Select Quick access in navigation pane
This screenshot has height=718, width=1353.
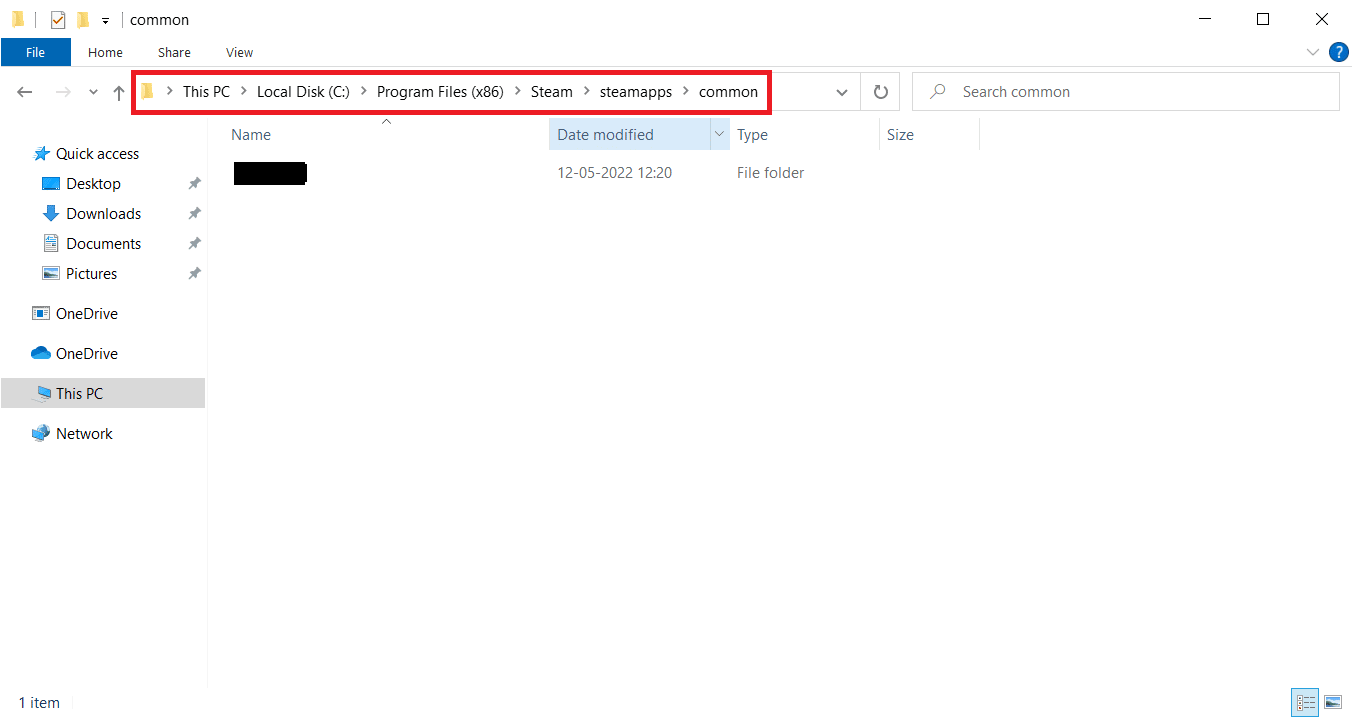coord(97,154)
